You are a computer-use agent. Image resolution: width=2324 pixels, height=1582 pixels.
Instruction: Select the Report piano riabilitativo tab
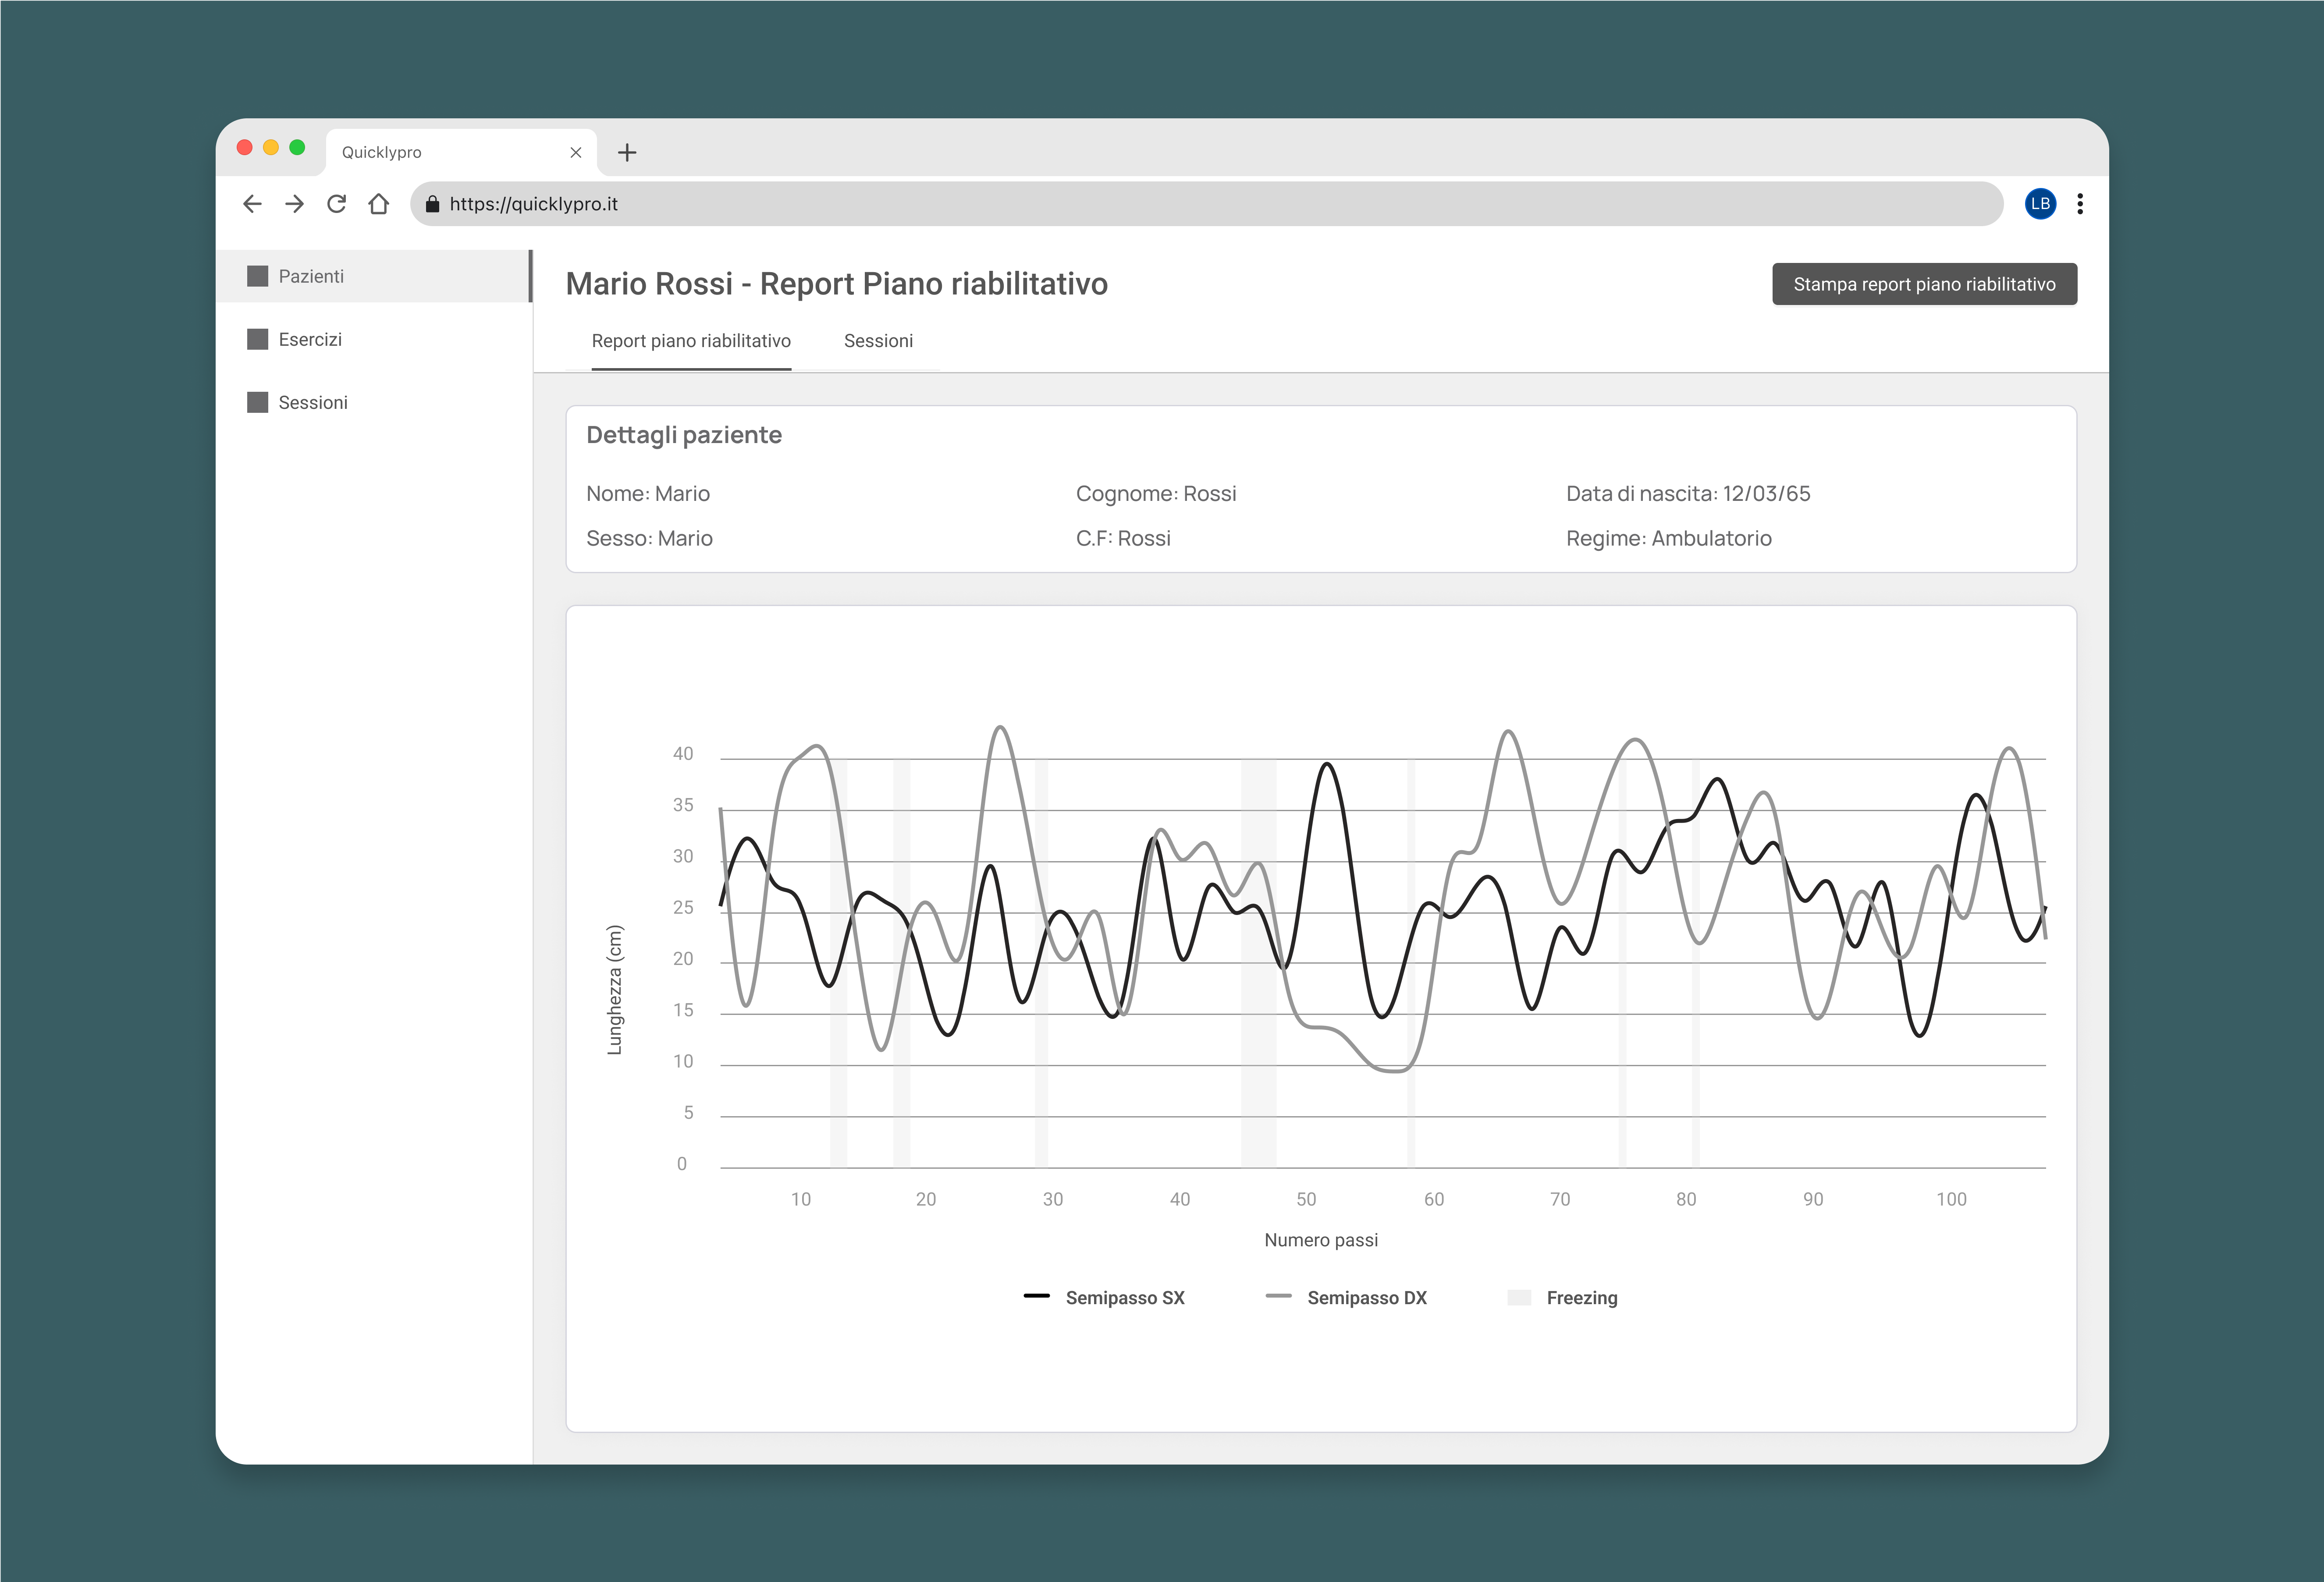coord(691,341)
